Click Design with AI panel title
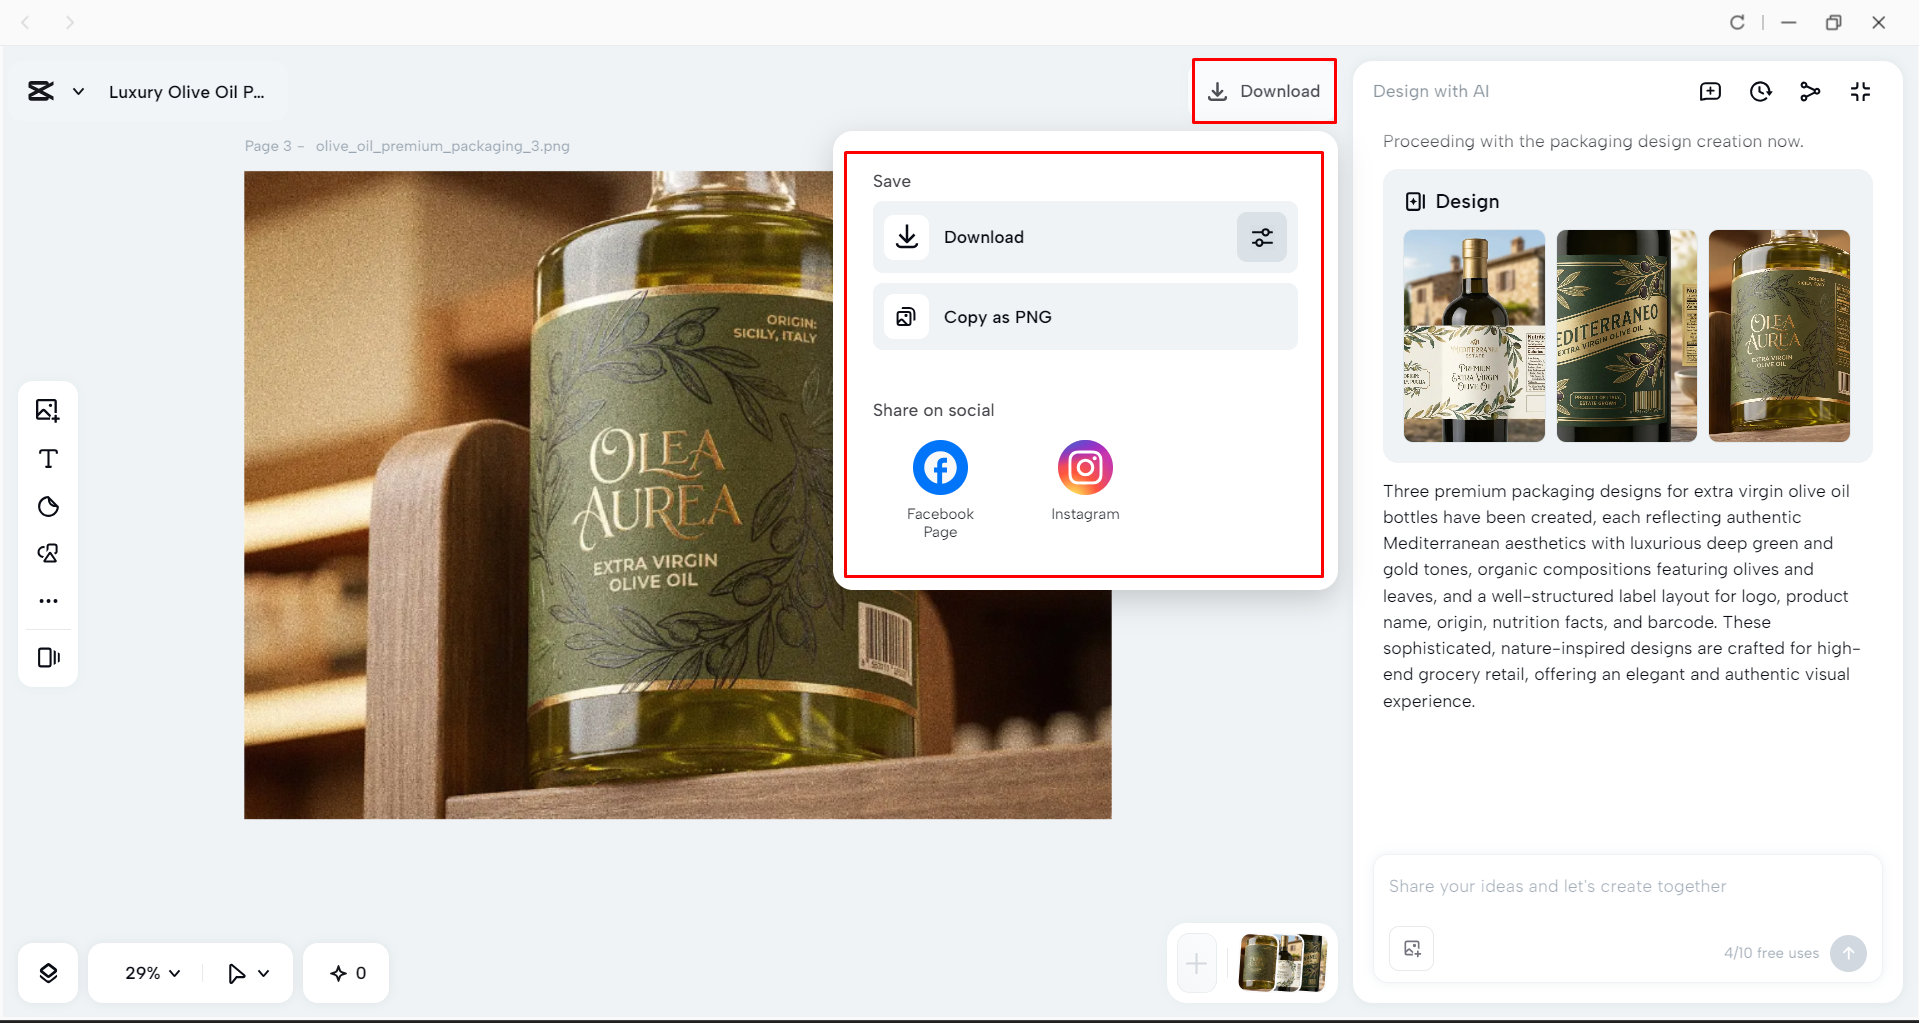The image size is (1919, 1023). [x=1430, y=91]
